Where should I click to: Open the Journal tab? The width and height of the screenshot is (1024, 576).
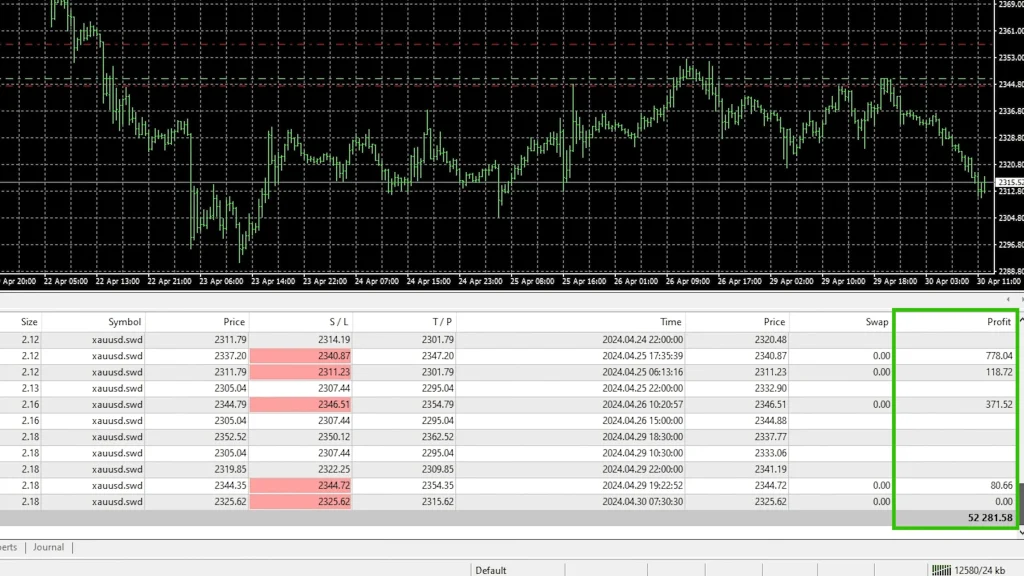[48, 547]
